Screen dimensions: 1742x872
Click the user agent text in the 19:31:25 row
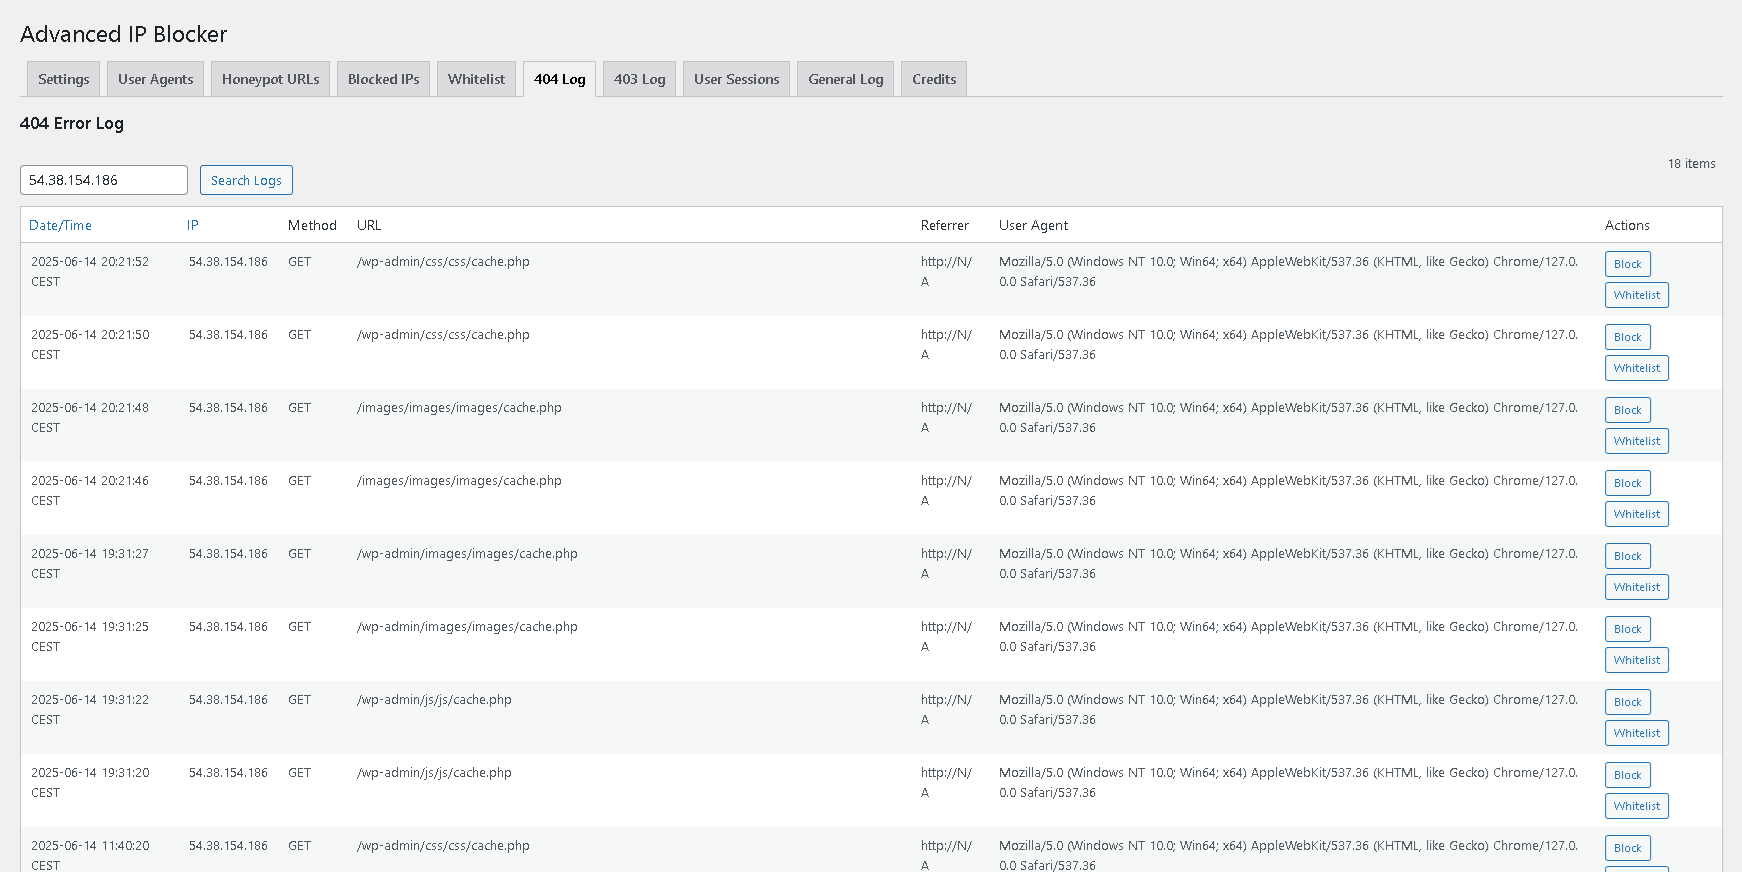(1288, 636)
